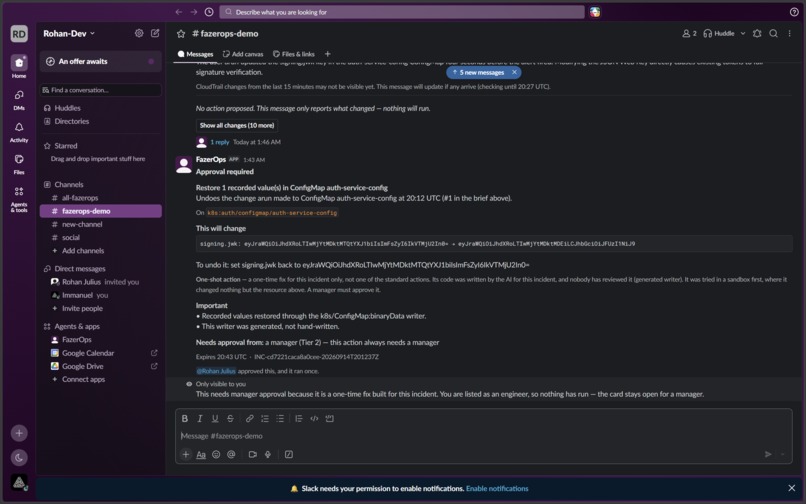Open Files in sidebar
806x504 pixels.
[19, 164]
